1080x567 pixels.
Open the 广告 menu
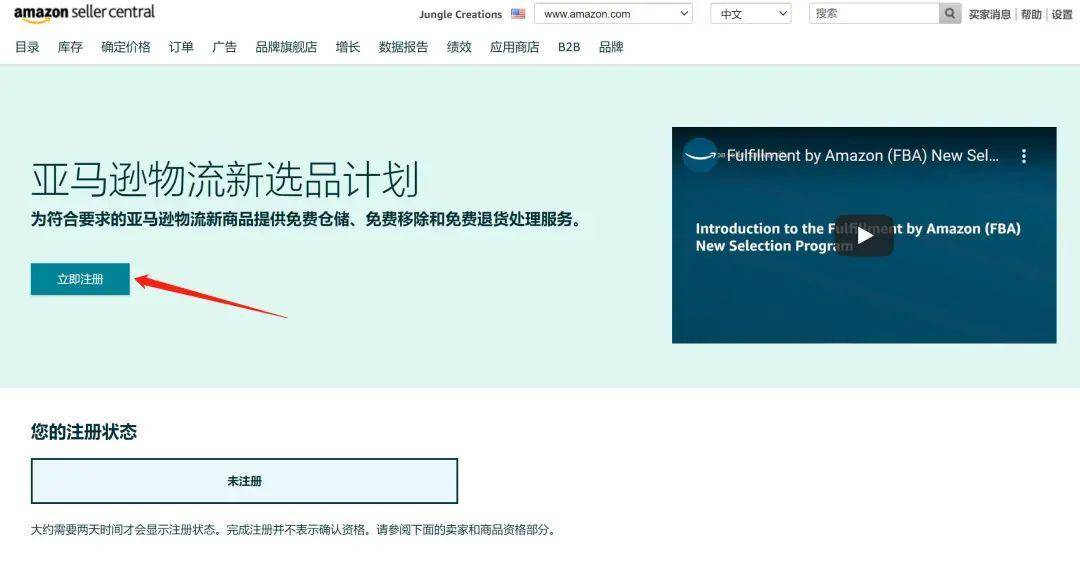pyautogui.click(x=225, y=47)
